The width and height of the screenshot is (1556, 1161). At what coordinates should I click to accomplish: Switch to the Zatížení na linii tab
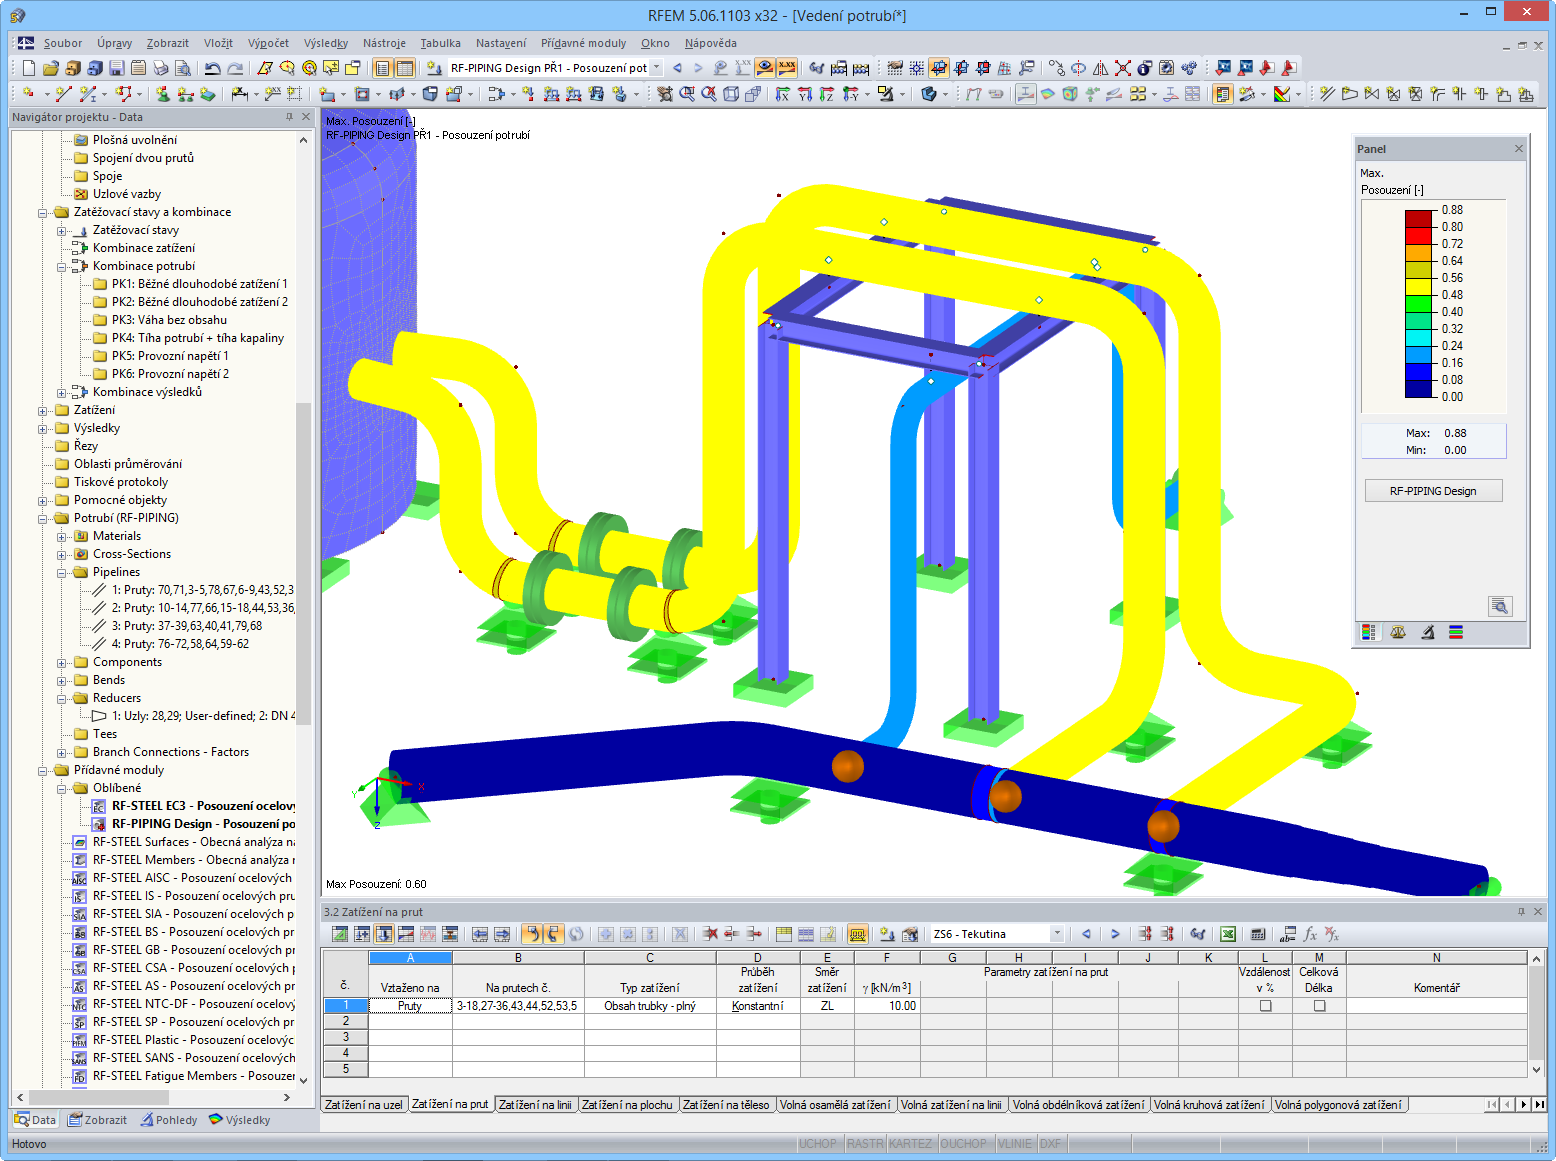click(x=536, y=1104)
